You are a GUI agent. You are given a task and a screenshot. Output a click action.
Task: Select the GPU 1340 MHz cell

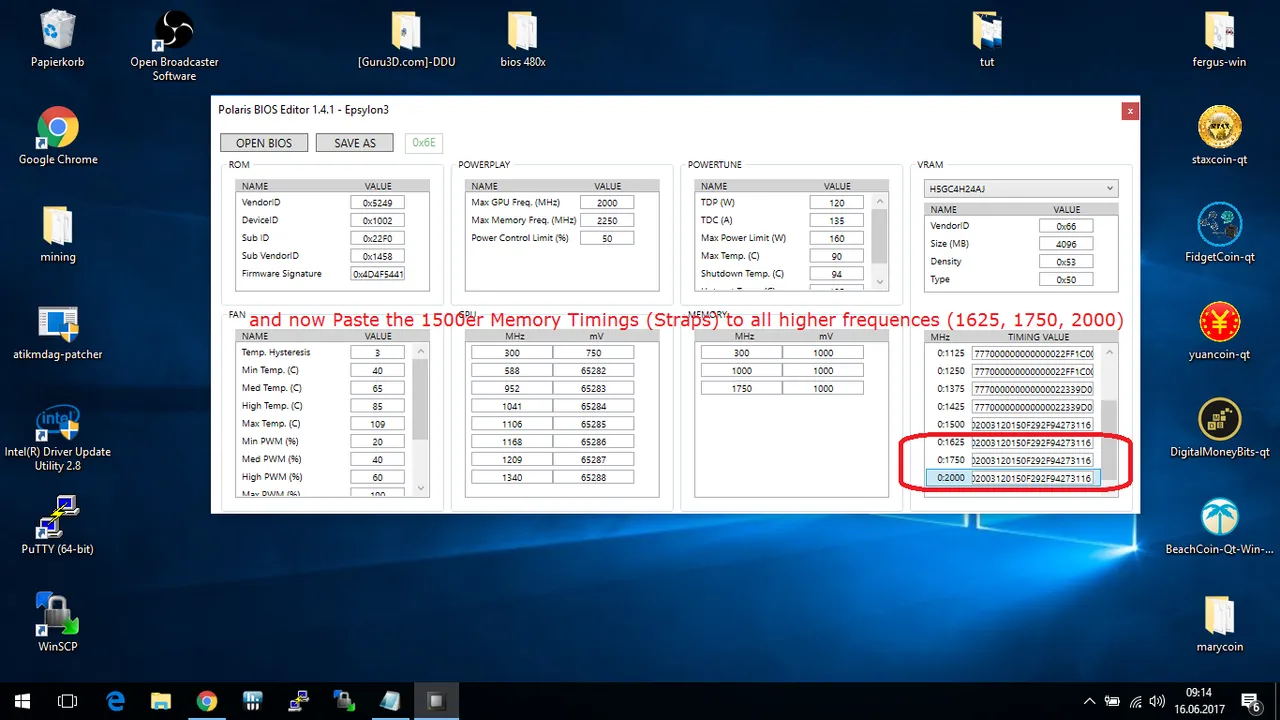512,477
